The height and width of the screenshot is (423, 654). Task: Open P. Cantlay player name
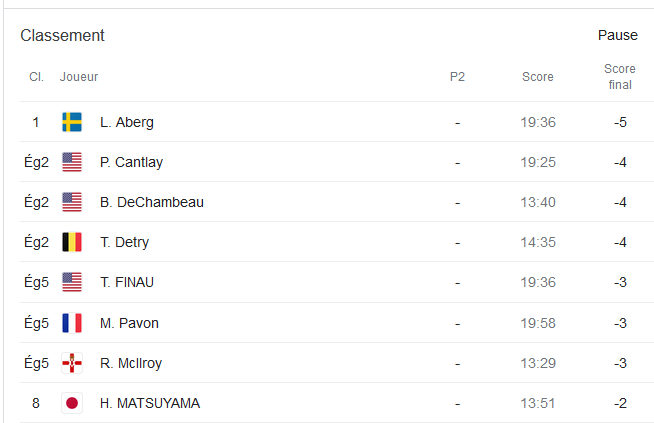131,162
